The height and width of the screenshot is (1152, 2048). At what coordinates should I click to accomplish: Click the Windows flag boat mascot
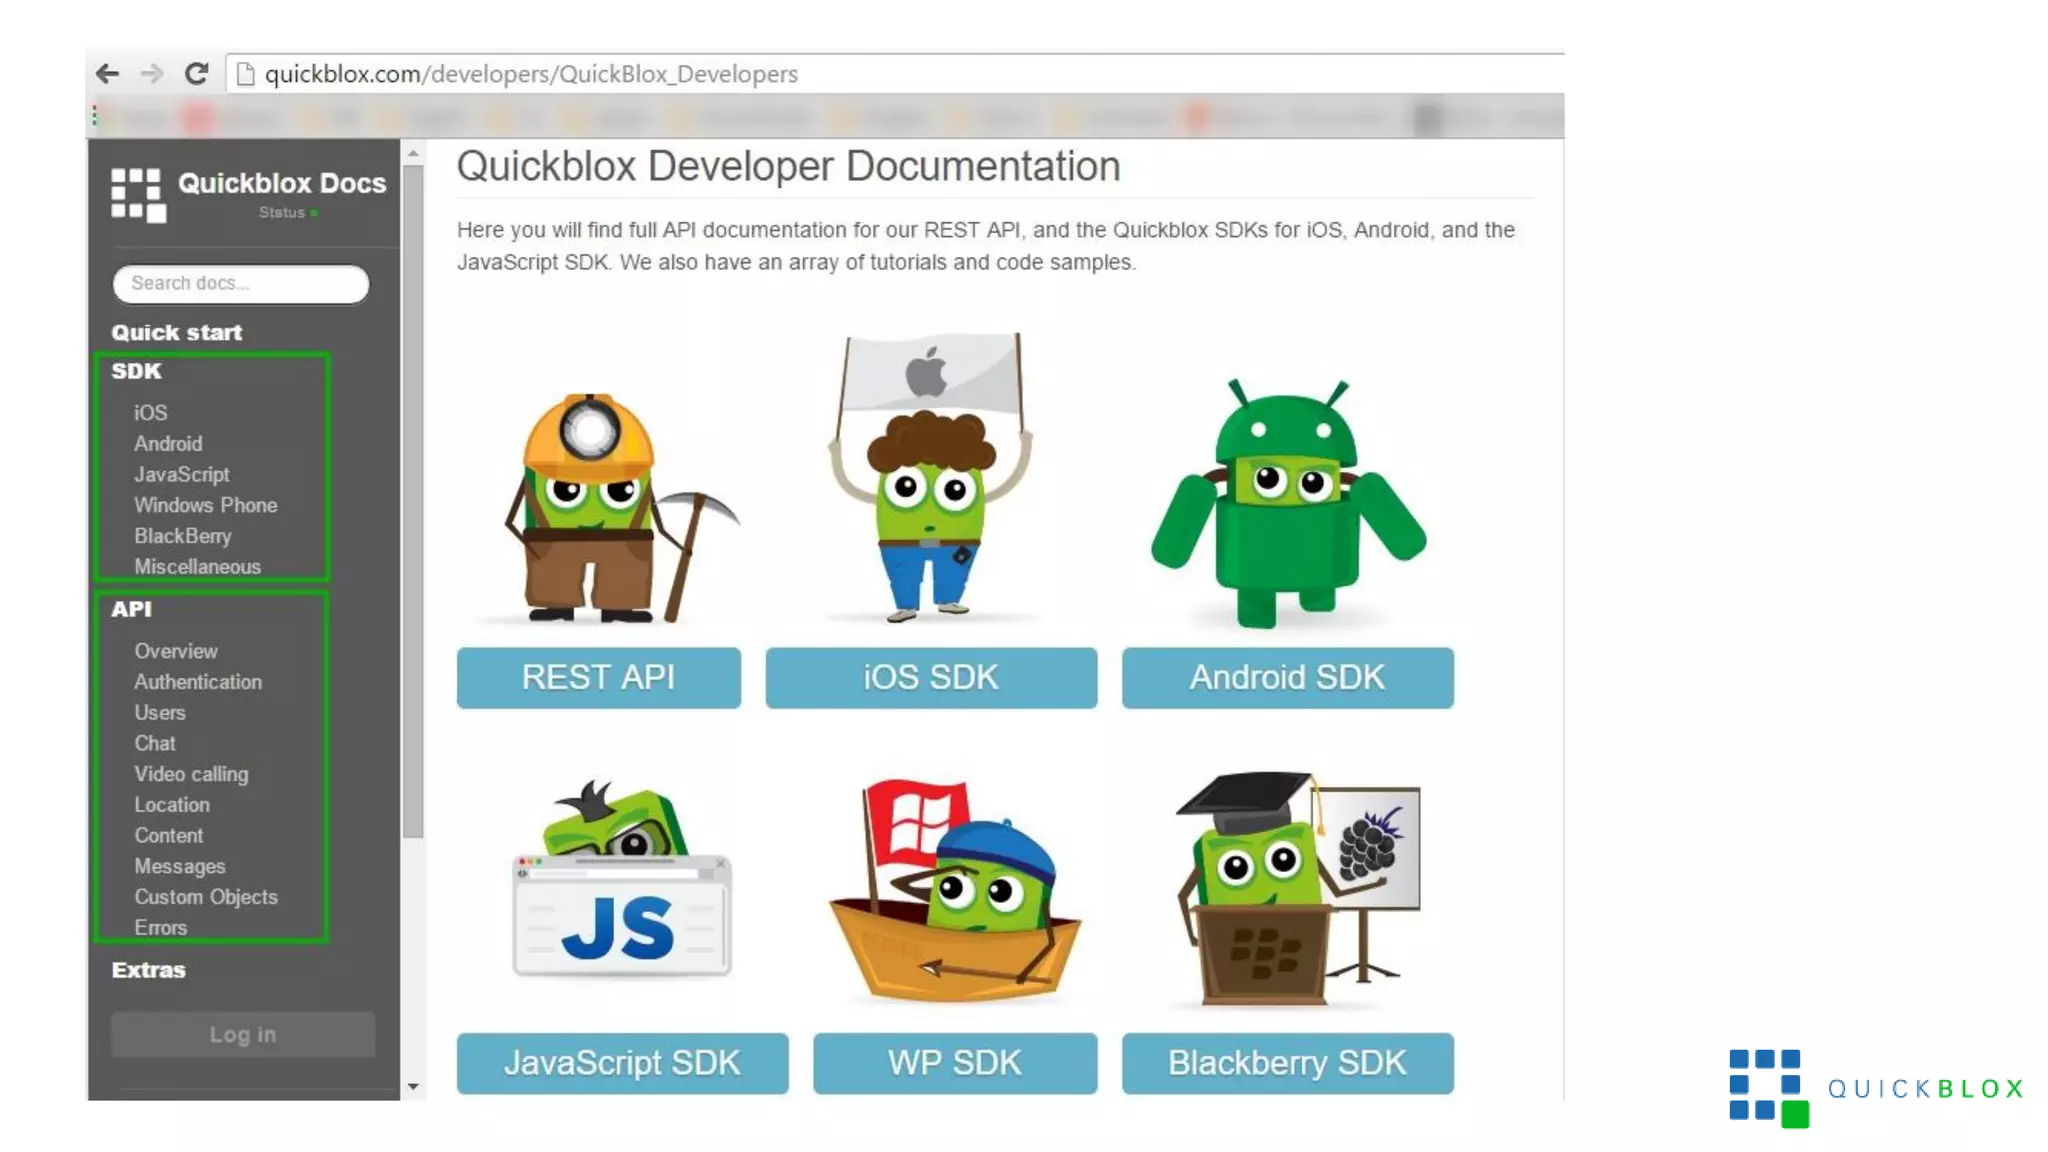[955, 890]
